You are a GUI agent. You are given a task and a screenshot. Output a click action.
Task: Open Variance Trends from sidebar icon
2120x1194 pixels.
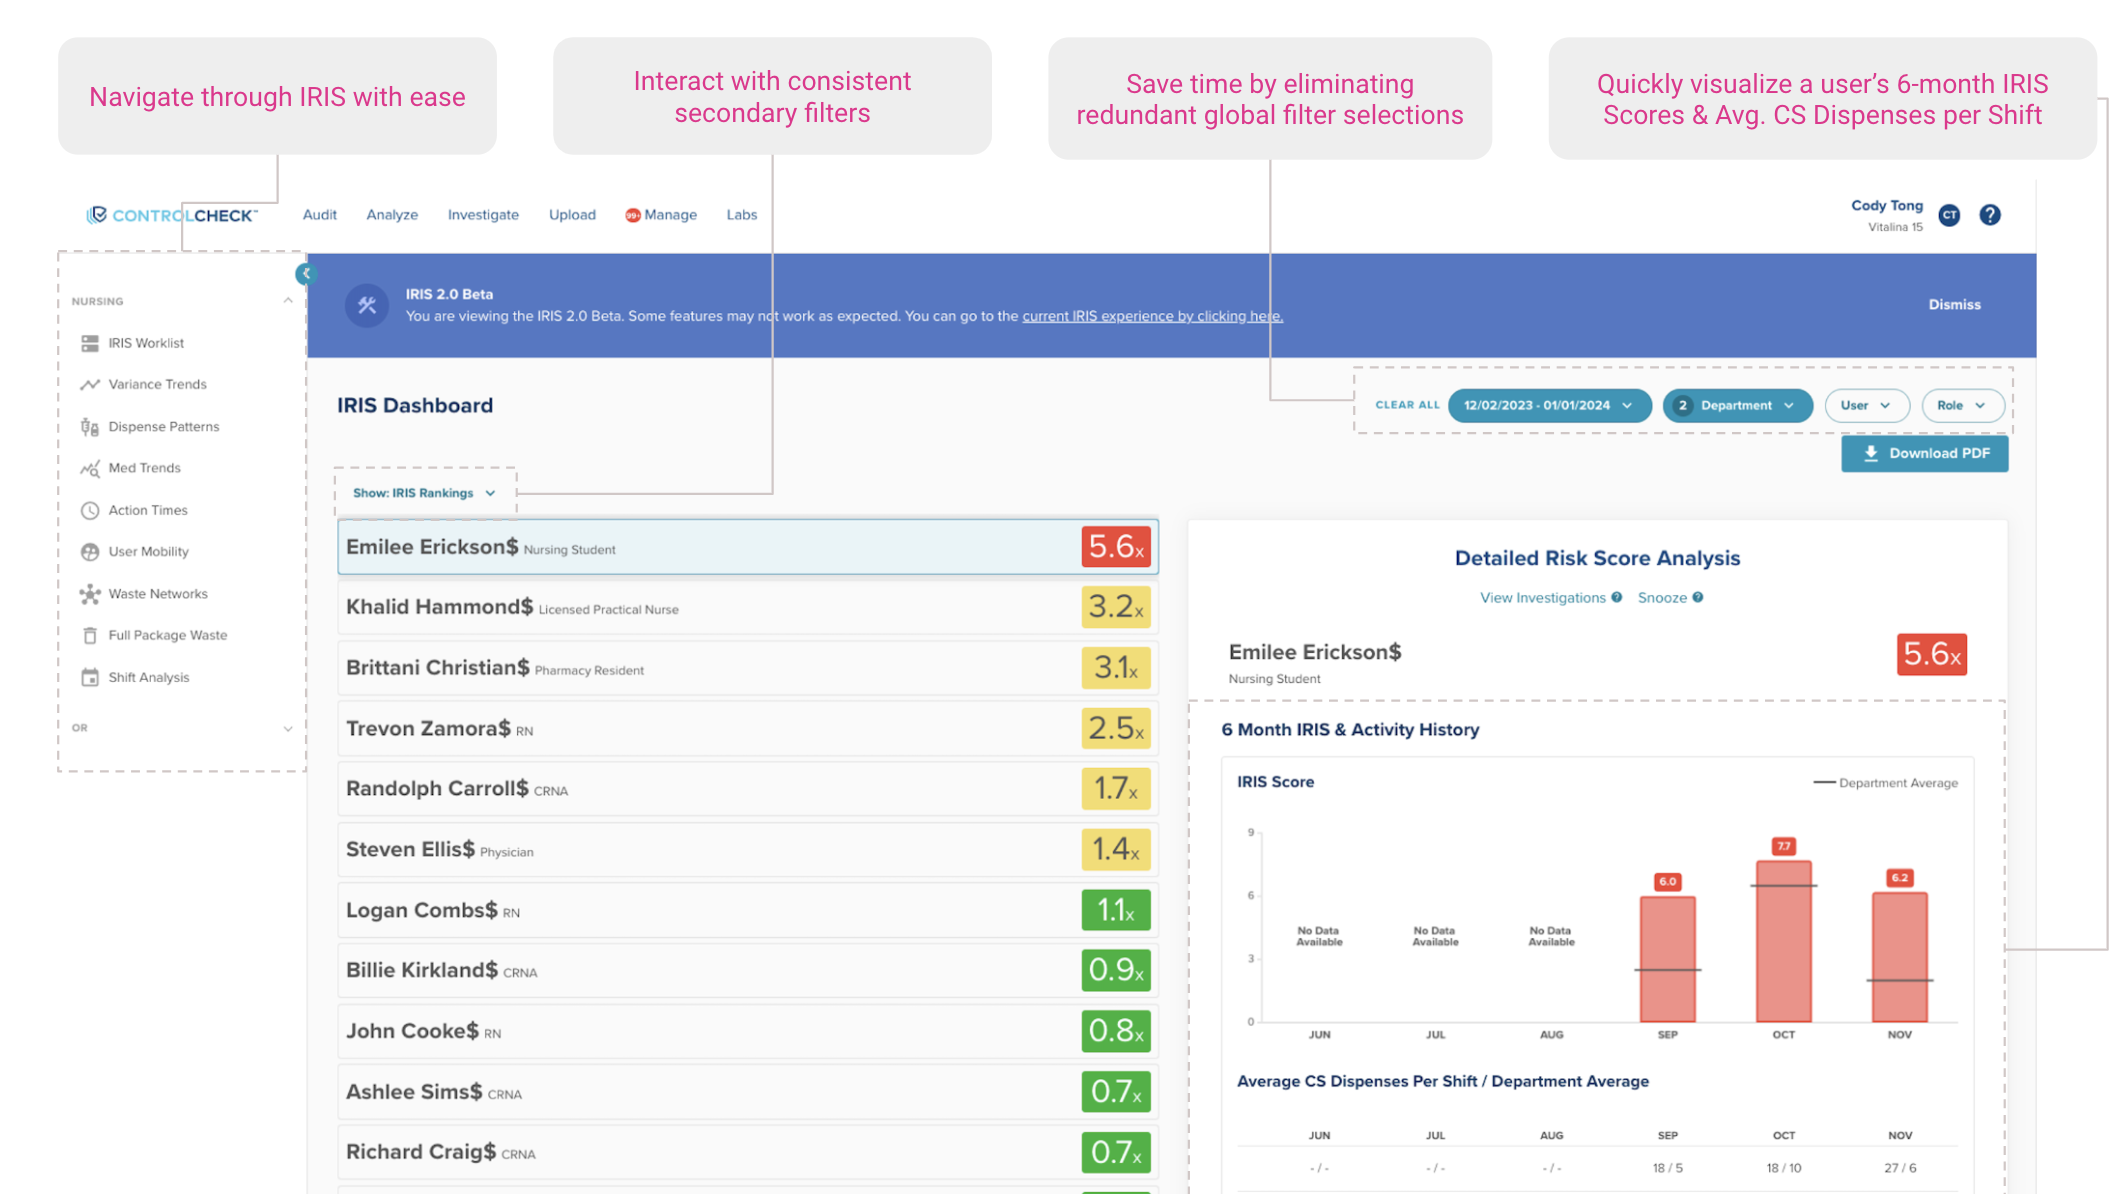[x=90, y=384]
